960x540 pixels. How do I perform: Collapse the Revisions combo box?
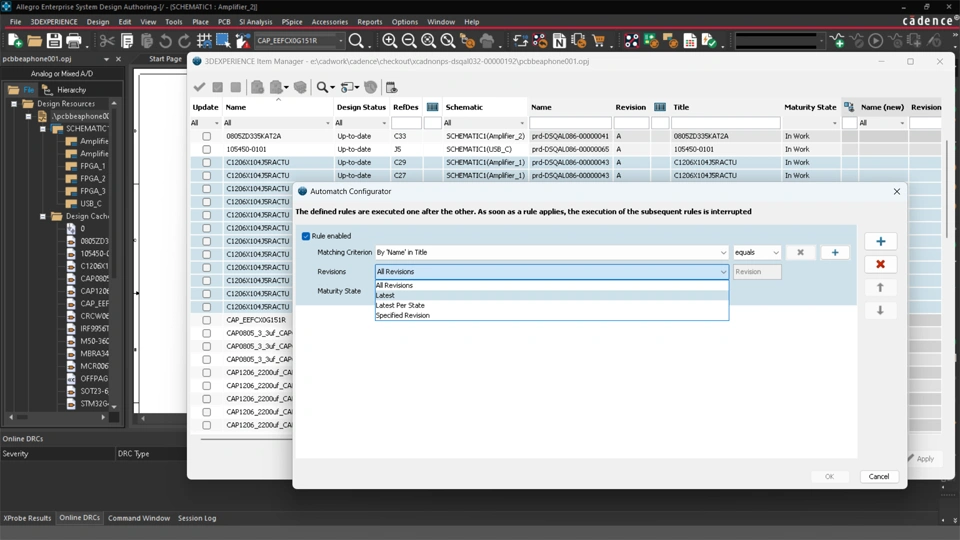pos(723,272)
